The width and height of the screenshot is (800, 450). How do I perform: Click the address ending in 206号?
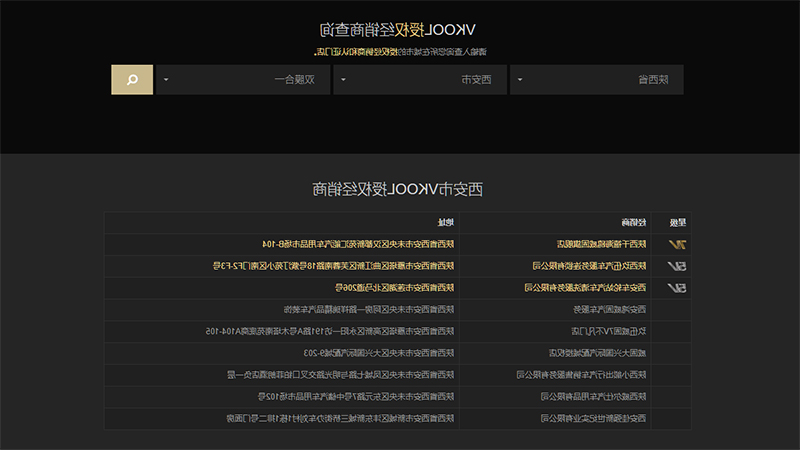tap(394, 288)
